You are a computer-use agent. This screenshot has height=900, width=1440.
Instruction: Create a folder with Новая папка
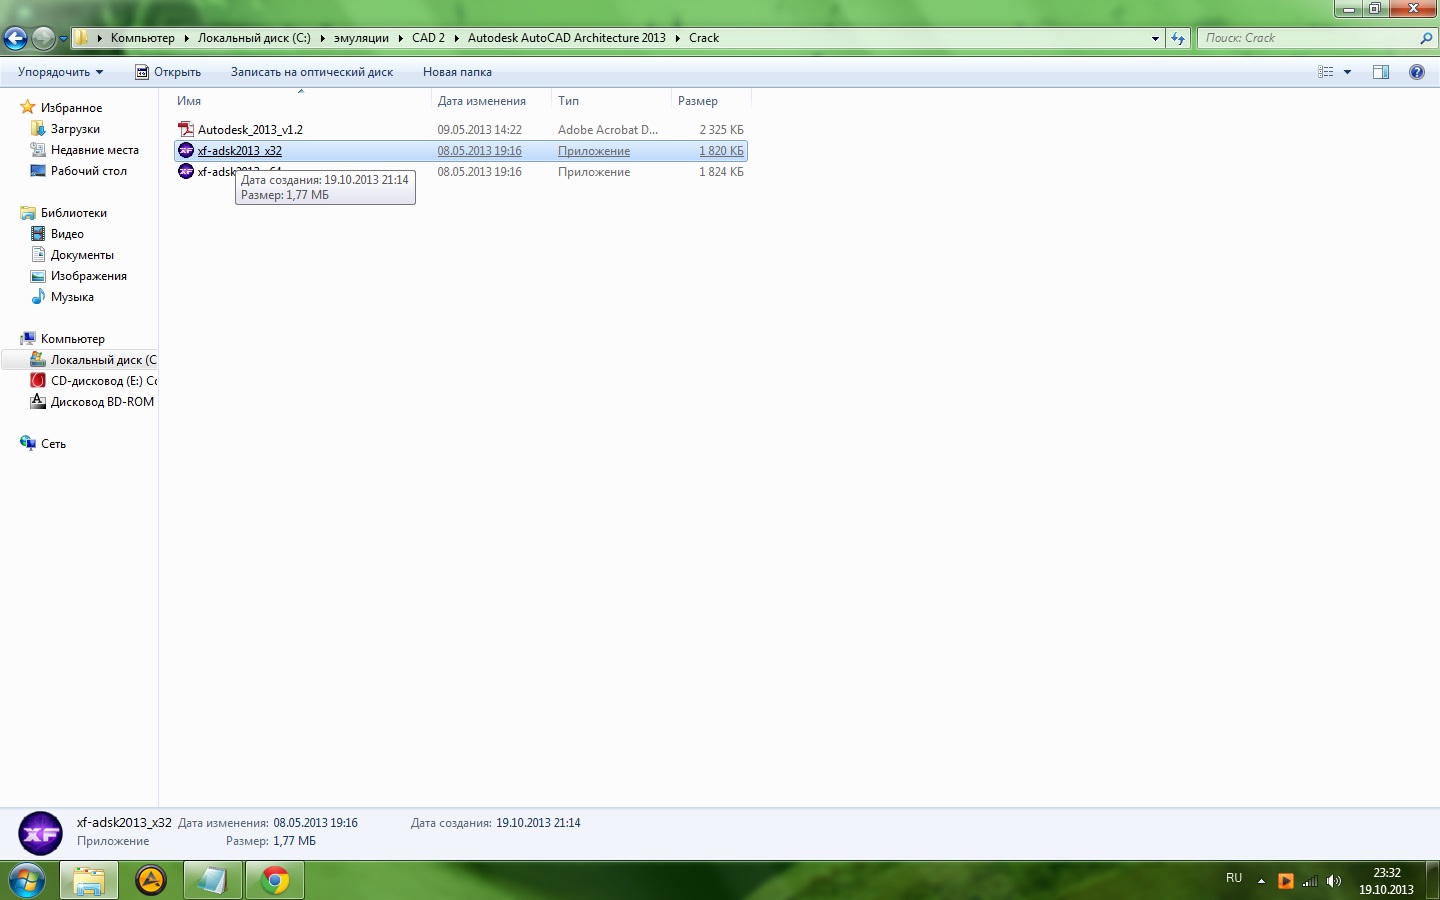pos(457,72)
